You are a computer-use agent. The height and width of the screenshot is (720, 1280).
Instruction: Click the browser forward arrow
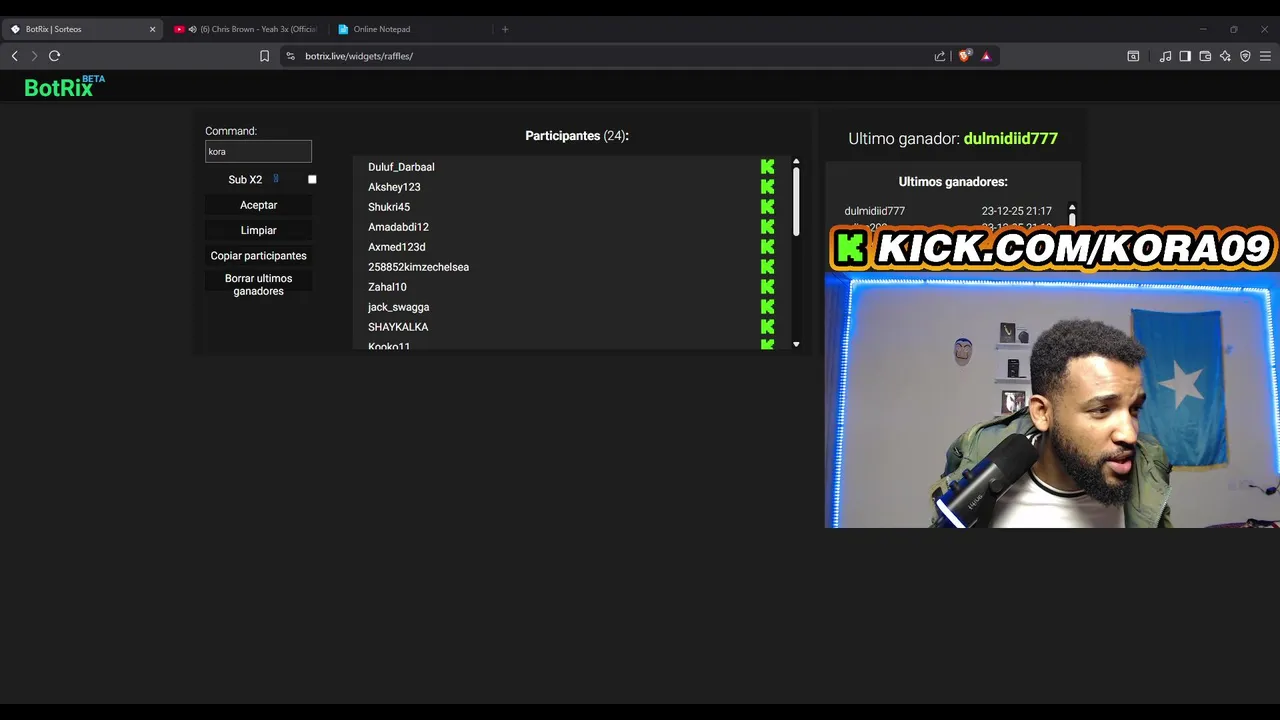click(x=34, y=56)
